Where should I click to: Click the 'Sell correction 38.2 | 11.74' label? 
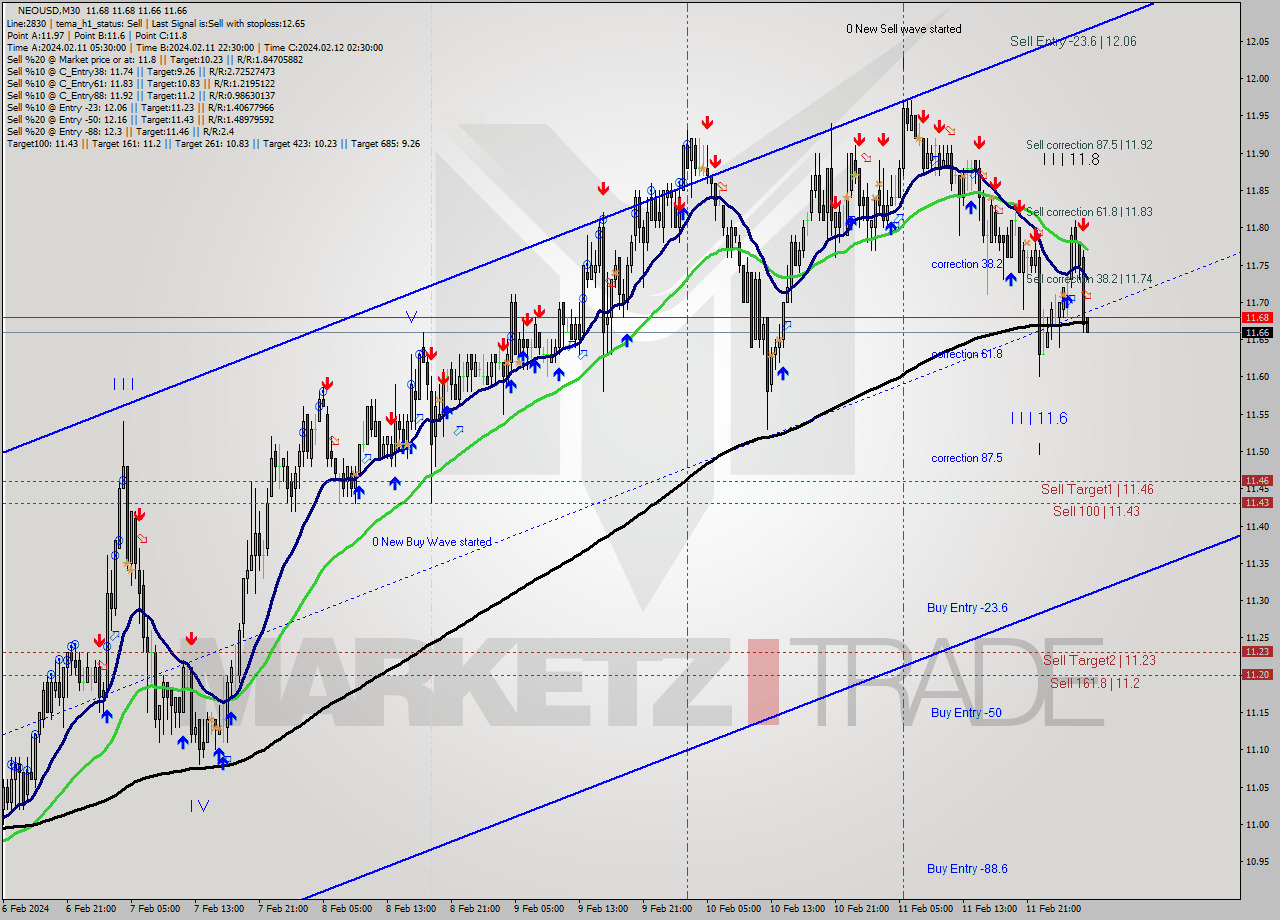click(x=1089, y=279)
